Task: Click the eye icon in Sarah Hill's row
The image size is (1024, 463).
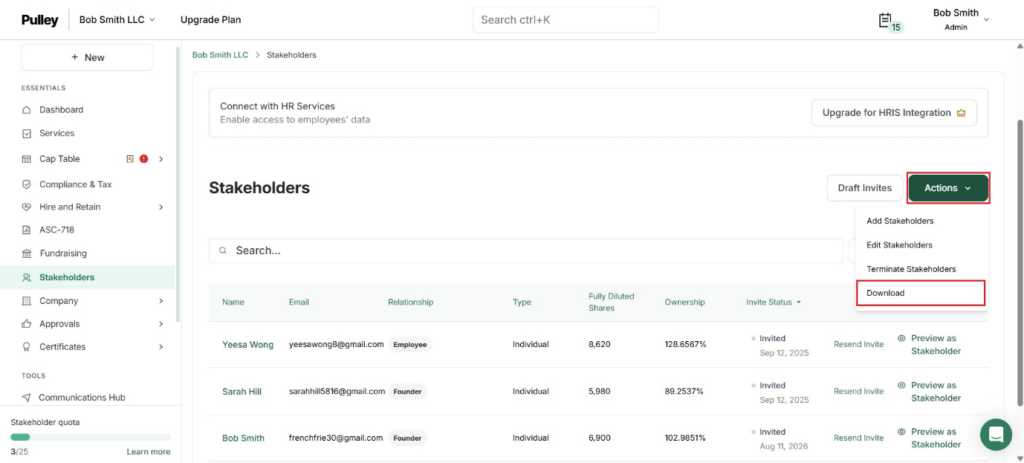Action: (902, 385)
